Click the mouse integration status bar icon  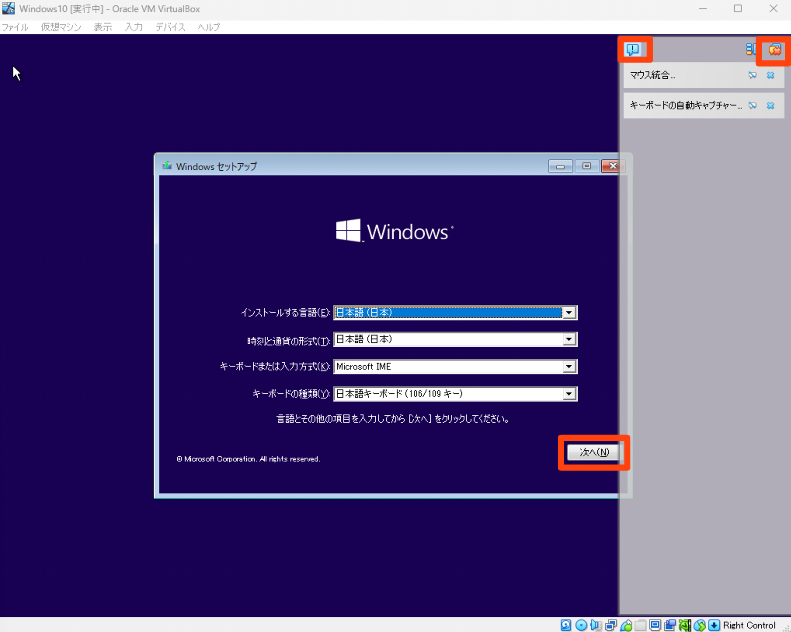pos(699,625)
